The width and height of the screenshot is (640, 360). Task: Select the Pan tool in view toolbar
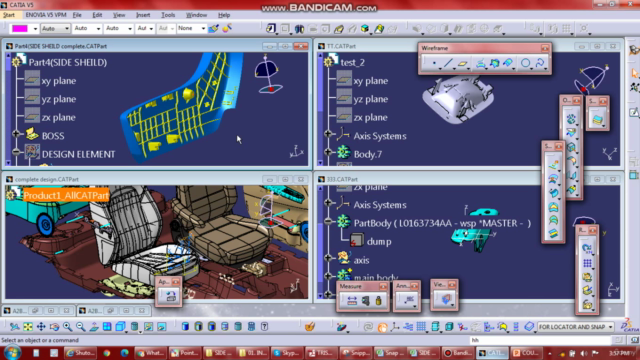(x=41, y=327)
